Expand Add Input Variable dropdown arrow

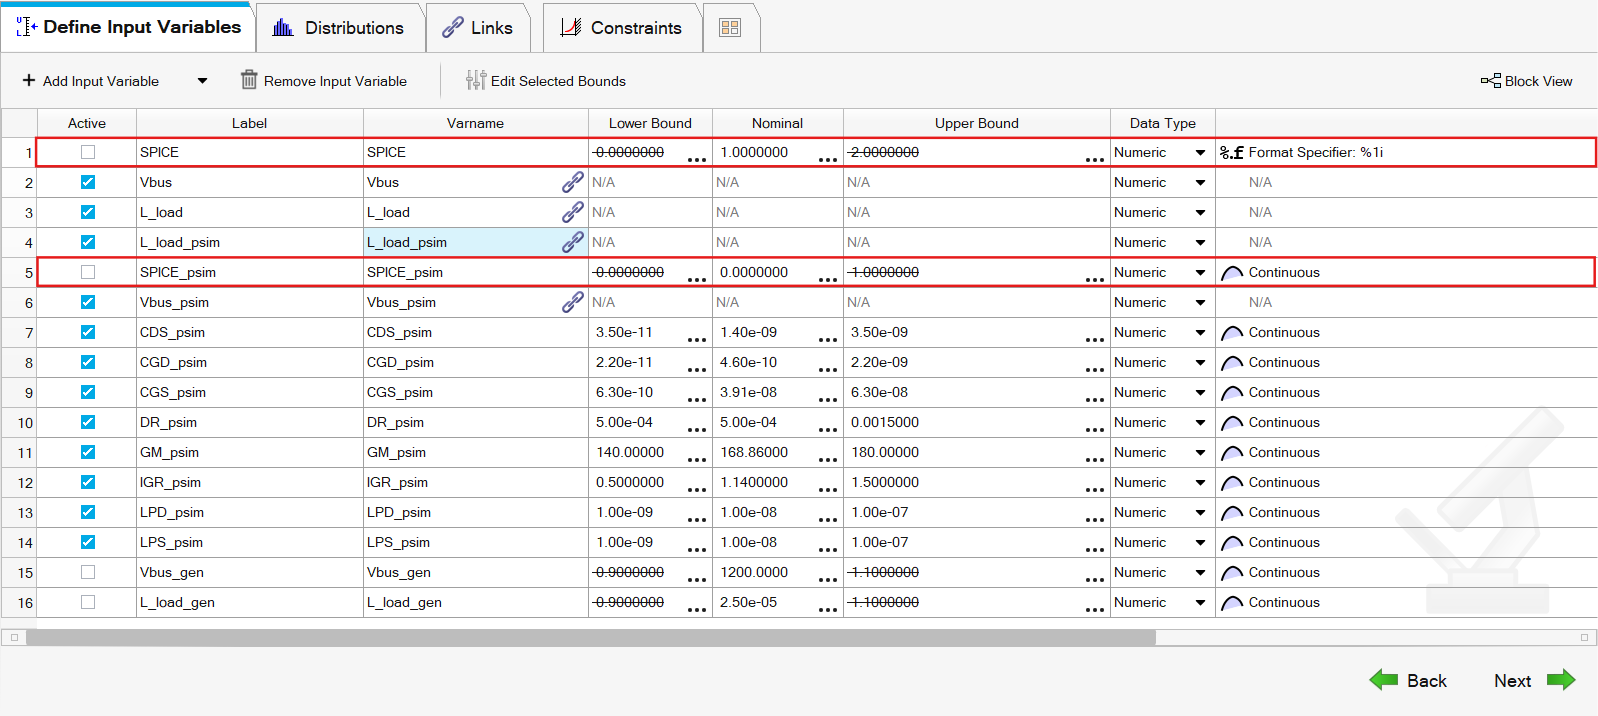point(202,81)
